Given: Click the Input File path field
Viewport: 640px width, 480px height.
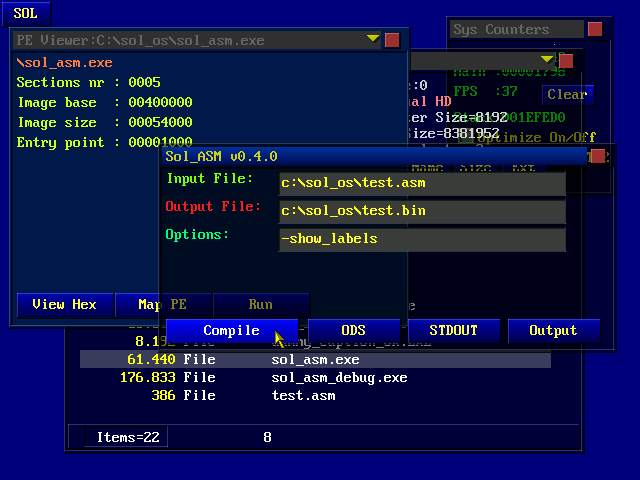Looking at the screenshot, I should click(x=422, y=183).
